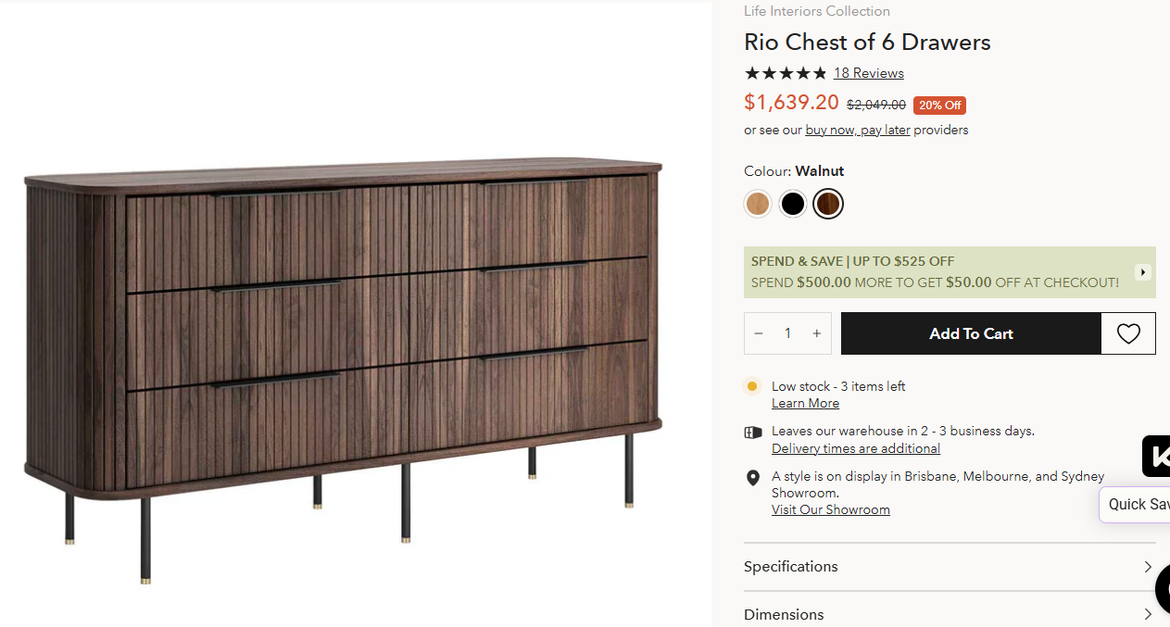Click the Add To Cart button
The height and width of the screenshot is (627, 1170).
(970, 334)
